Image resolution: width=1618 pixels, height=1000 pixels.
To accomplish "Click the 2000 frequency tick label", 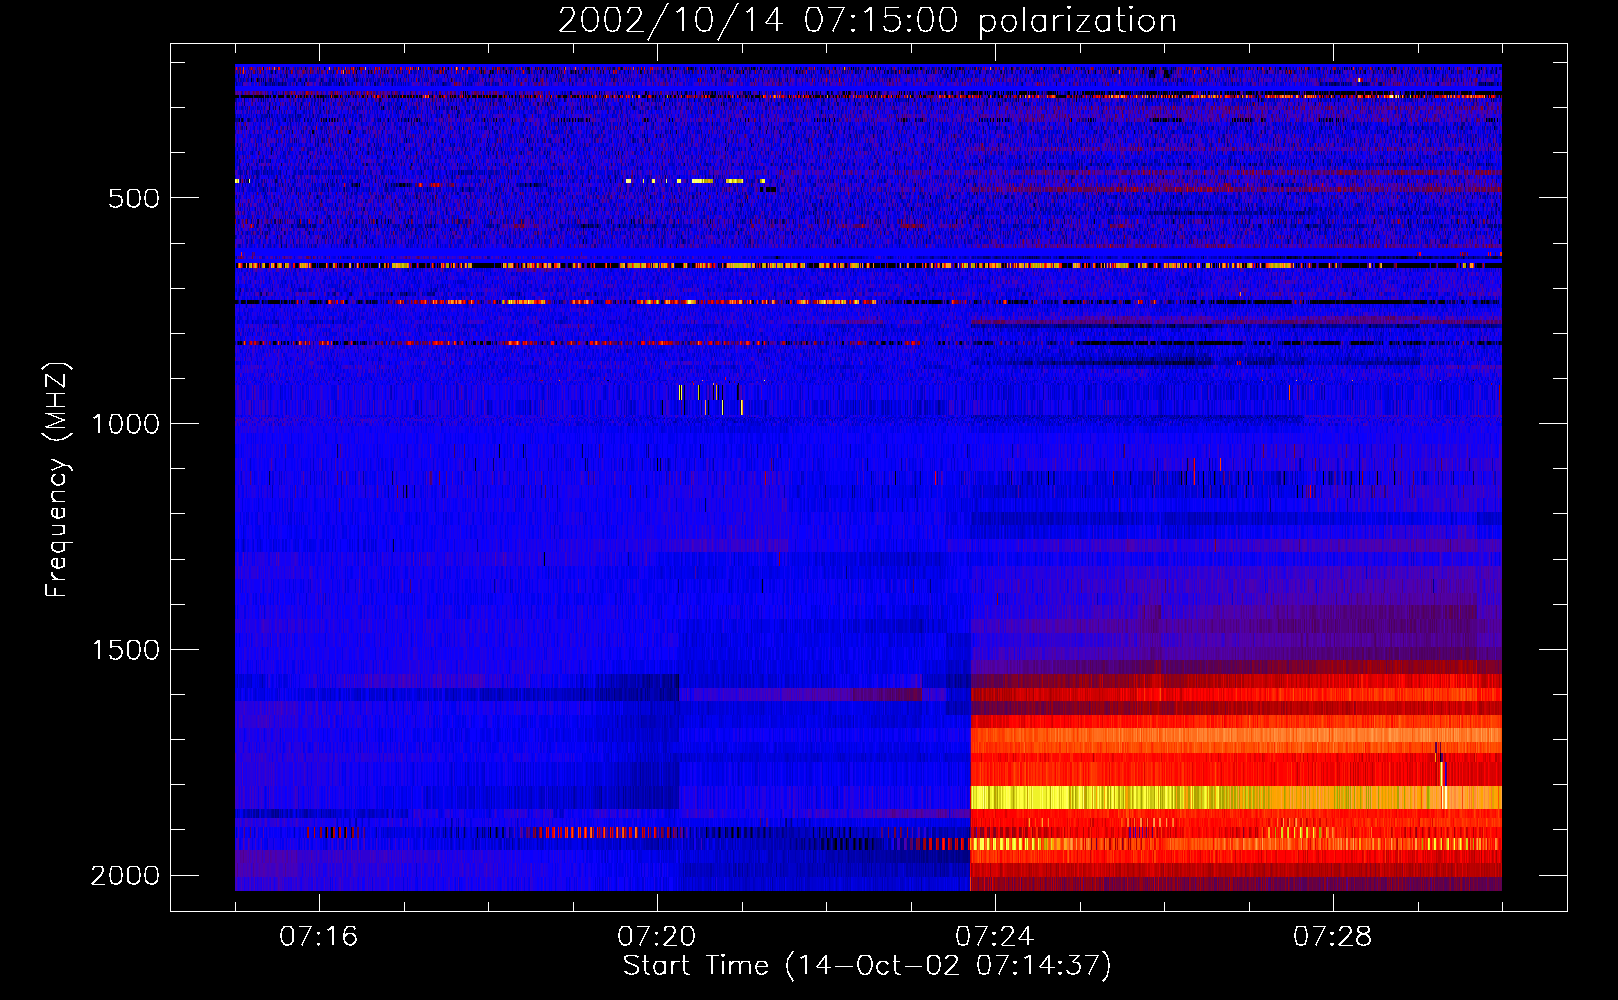I will 125,876.
